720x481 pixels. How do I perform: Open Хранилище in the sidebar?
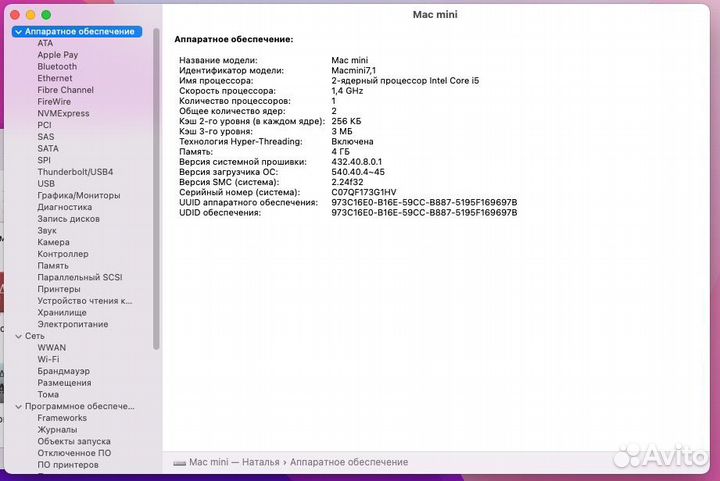(x=62, y=312)
